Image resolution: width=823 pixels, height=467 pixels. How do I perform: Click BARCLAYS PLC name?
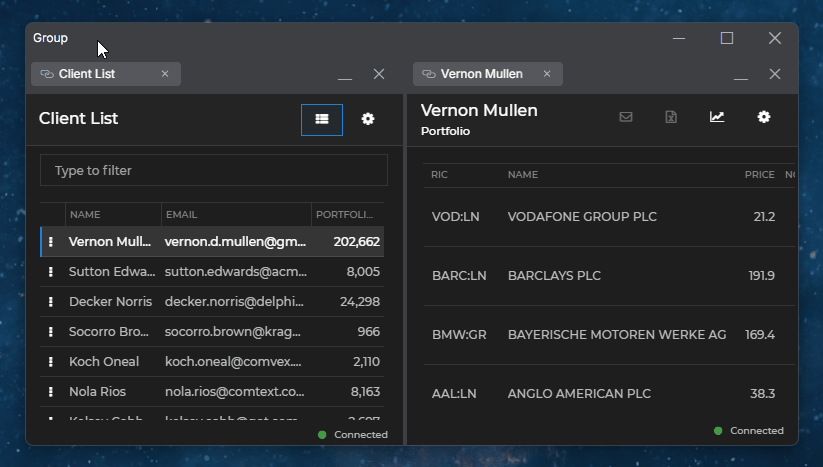pos(554,275)
